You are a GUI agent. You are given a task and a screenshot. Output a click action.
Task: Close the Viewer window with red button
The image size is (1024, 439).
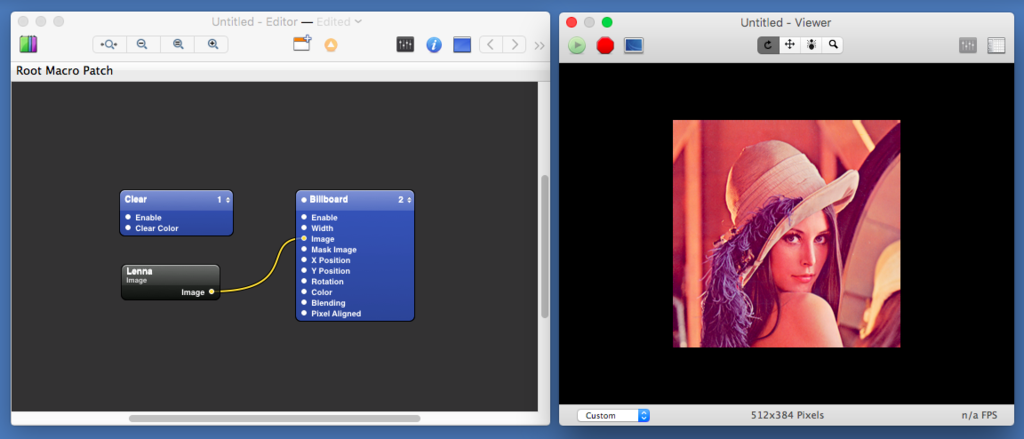coord(571,22)
